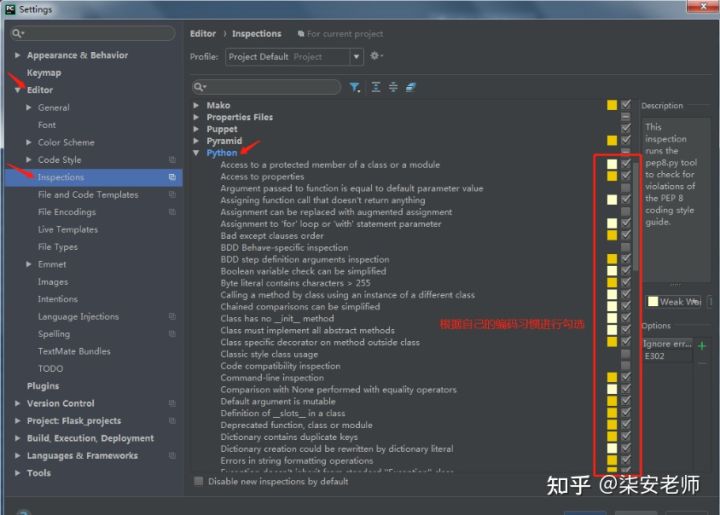
Task: Click the project icon beside Spelling
Action: [x=172, y=334]
